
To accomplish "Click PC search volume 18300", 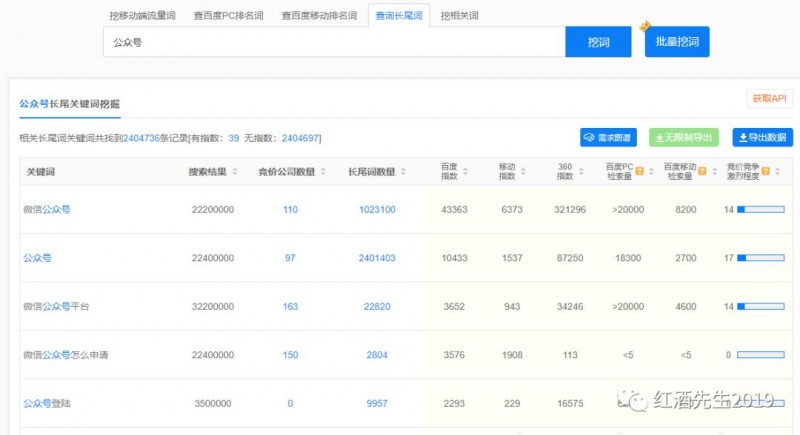I will coord(628,258).
